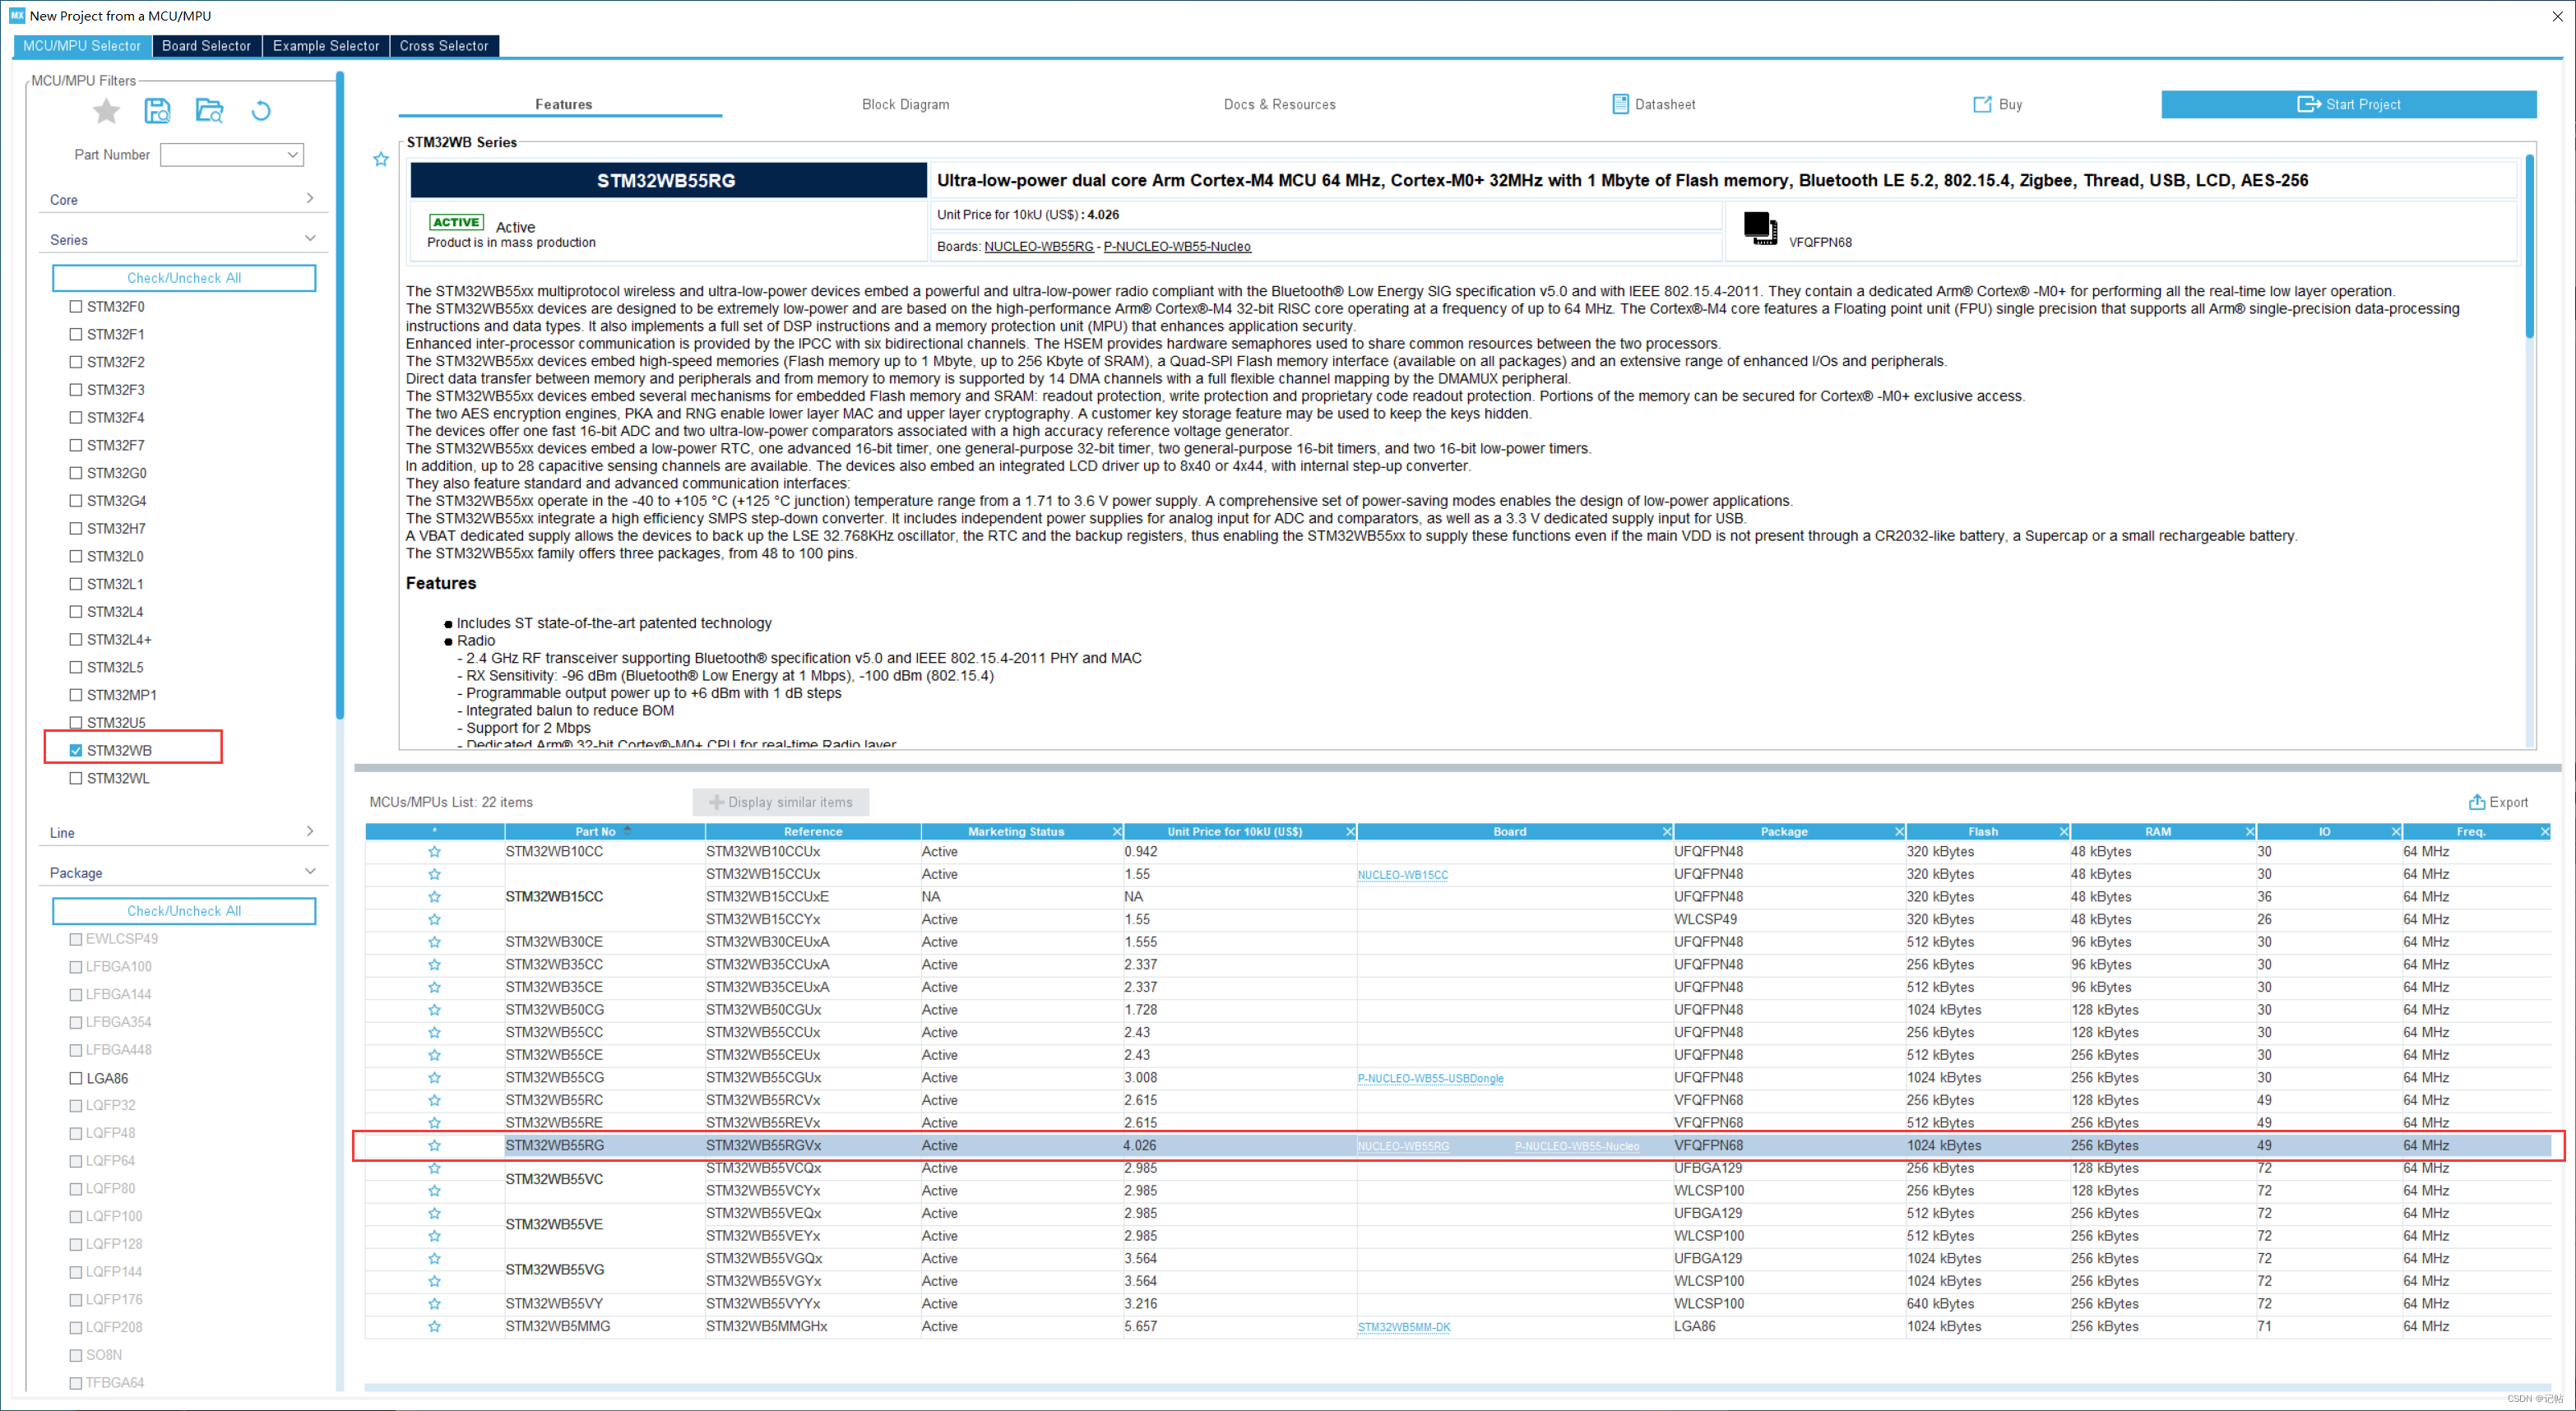
Task: Open the Part Number combo box
Action: point(232,155)
